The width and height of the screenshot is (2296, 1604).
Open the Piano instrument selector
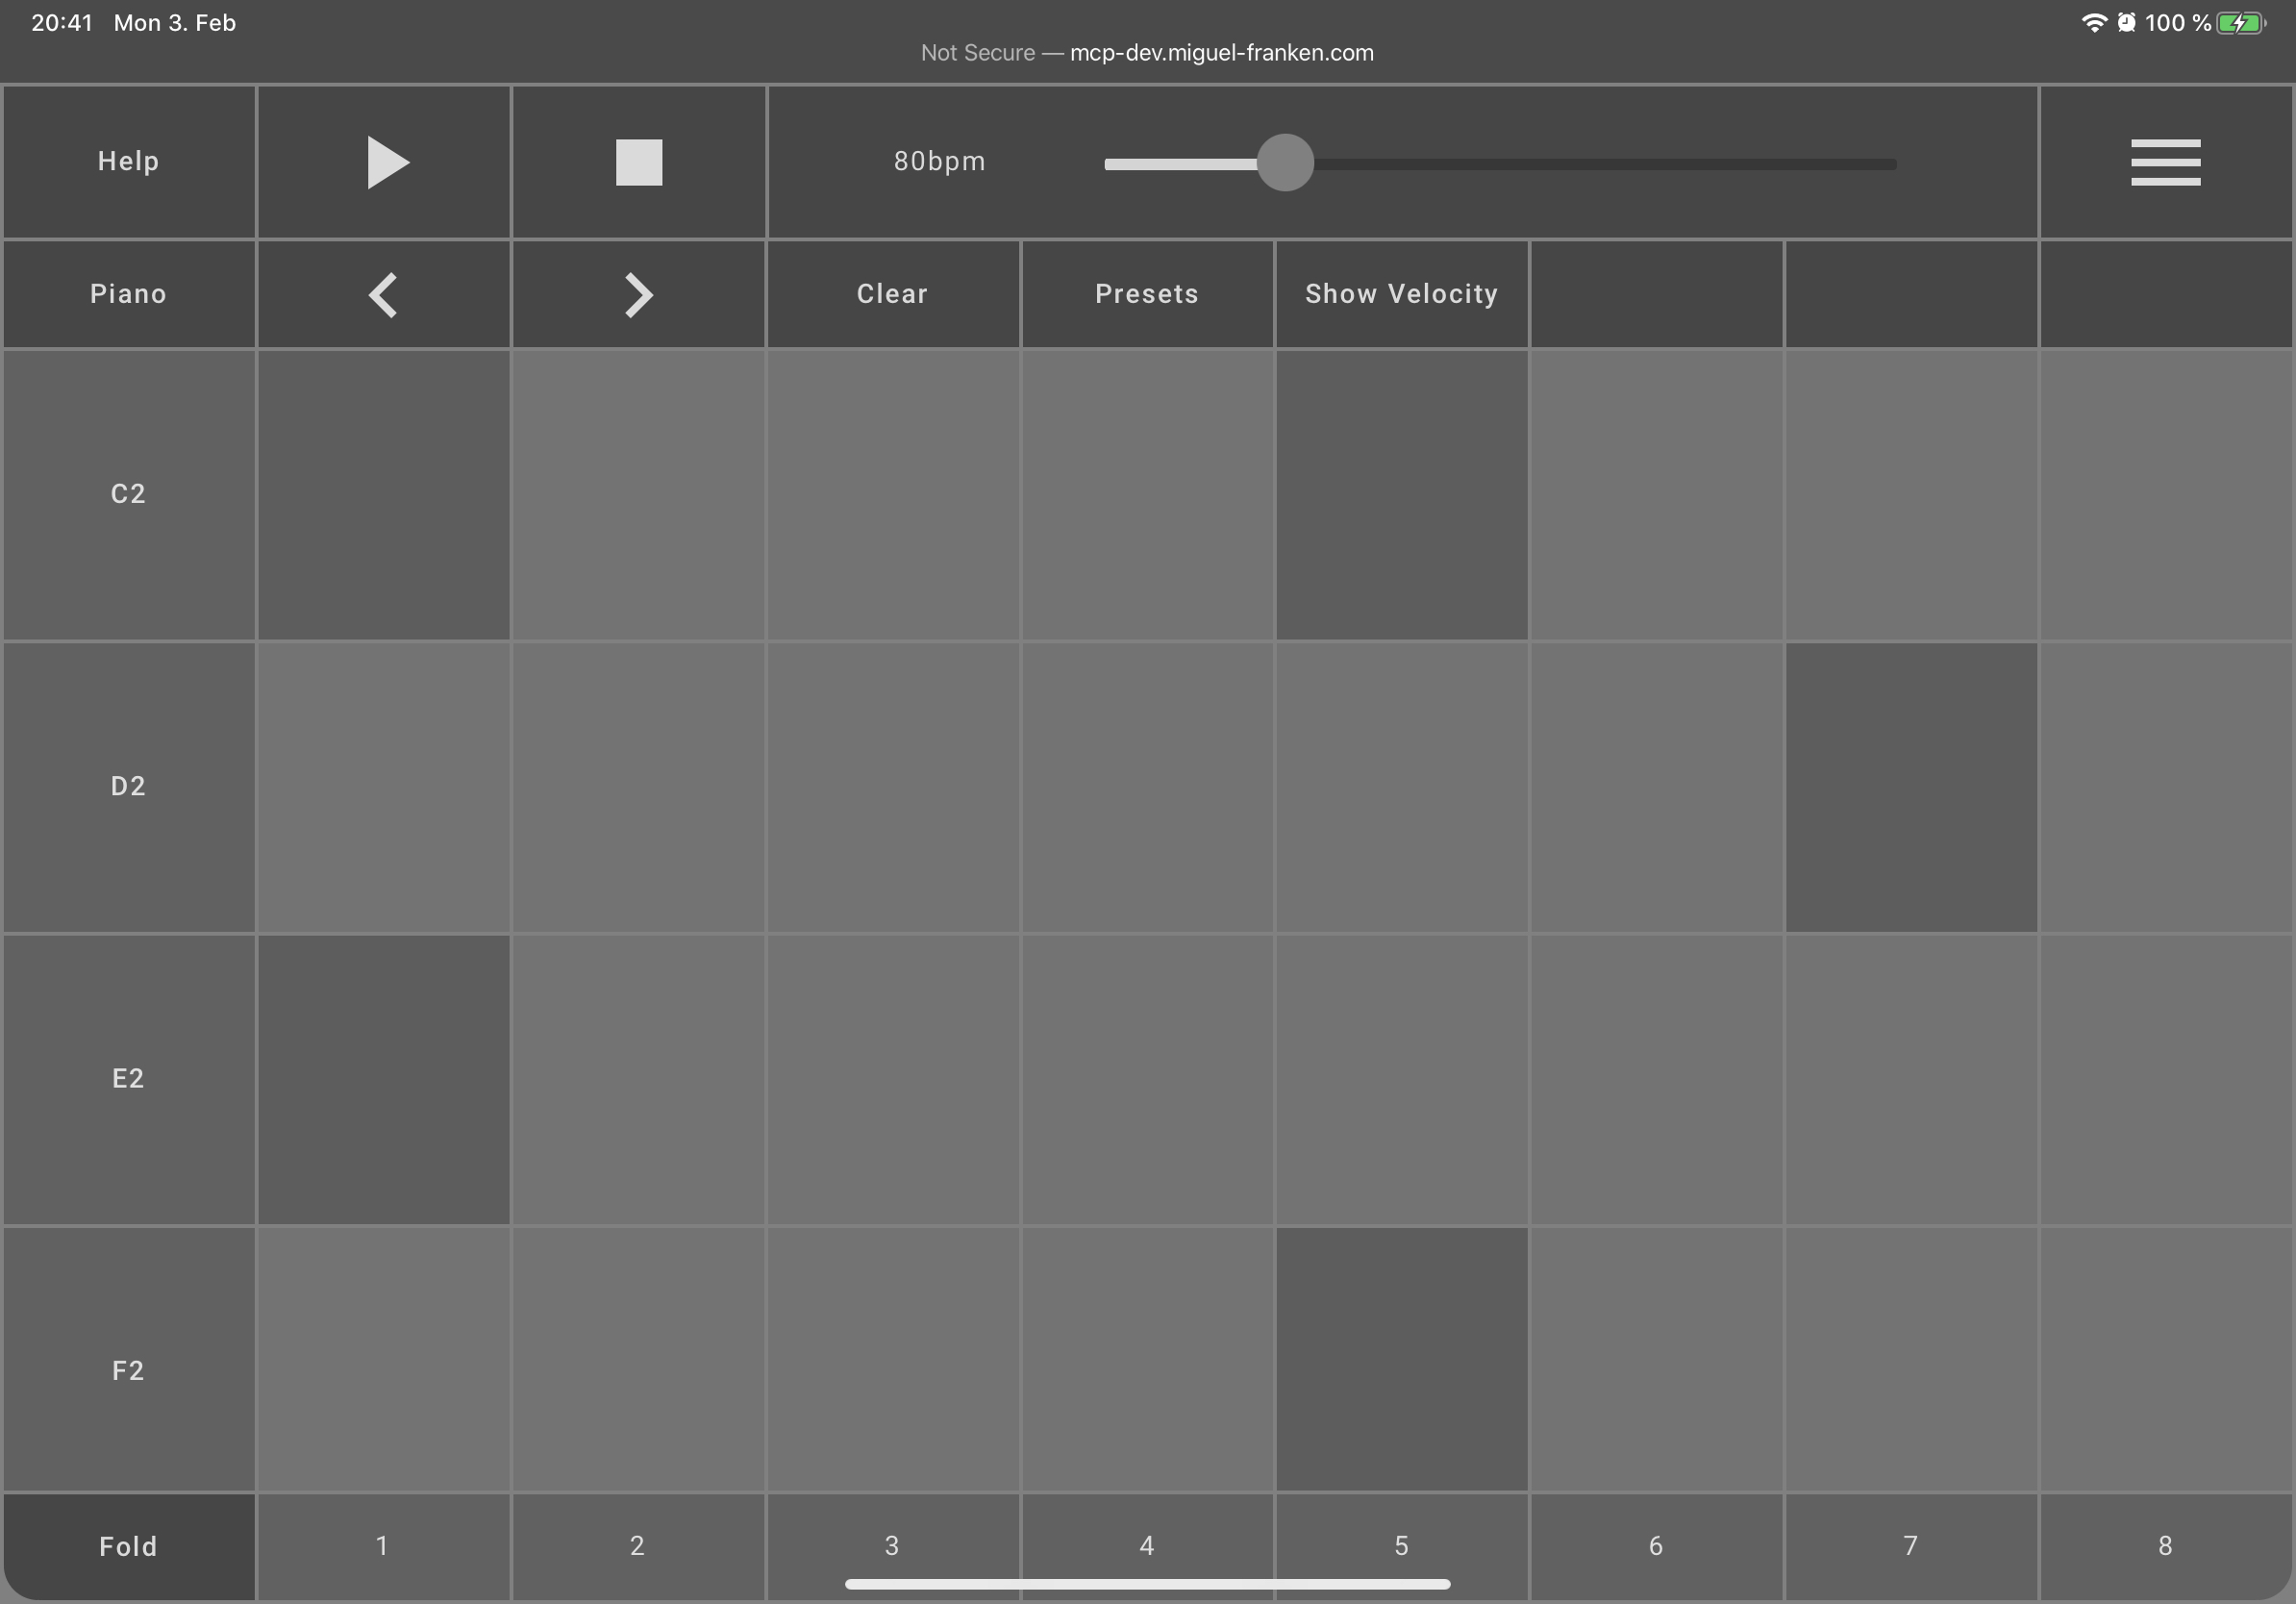(128, 294)
